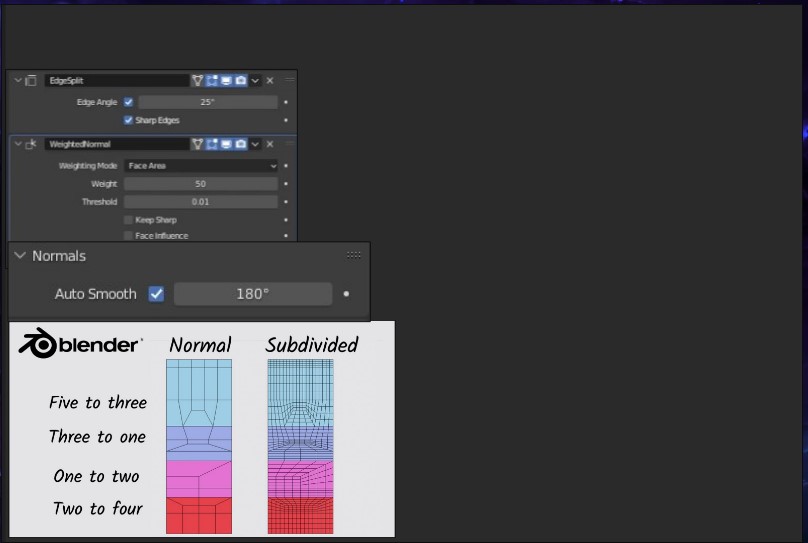Click the Edge Angle 25° field
The image size is (808, 543).
208,102
